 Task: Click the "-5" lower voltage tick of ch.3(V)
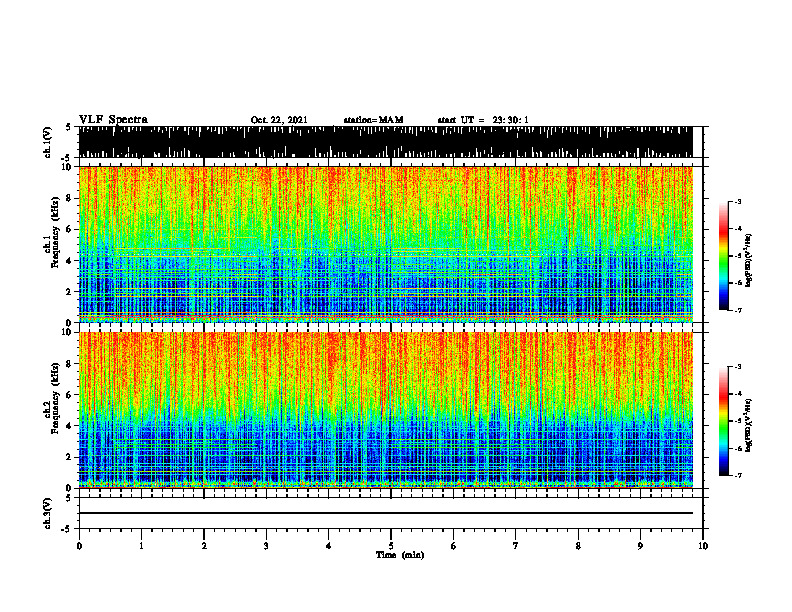[x=67, y=529]
